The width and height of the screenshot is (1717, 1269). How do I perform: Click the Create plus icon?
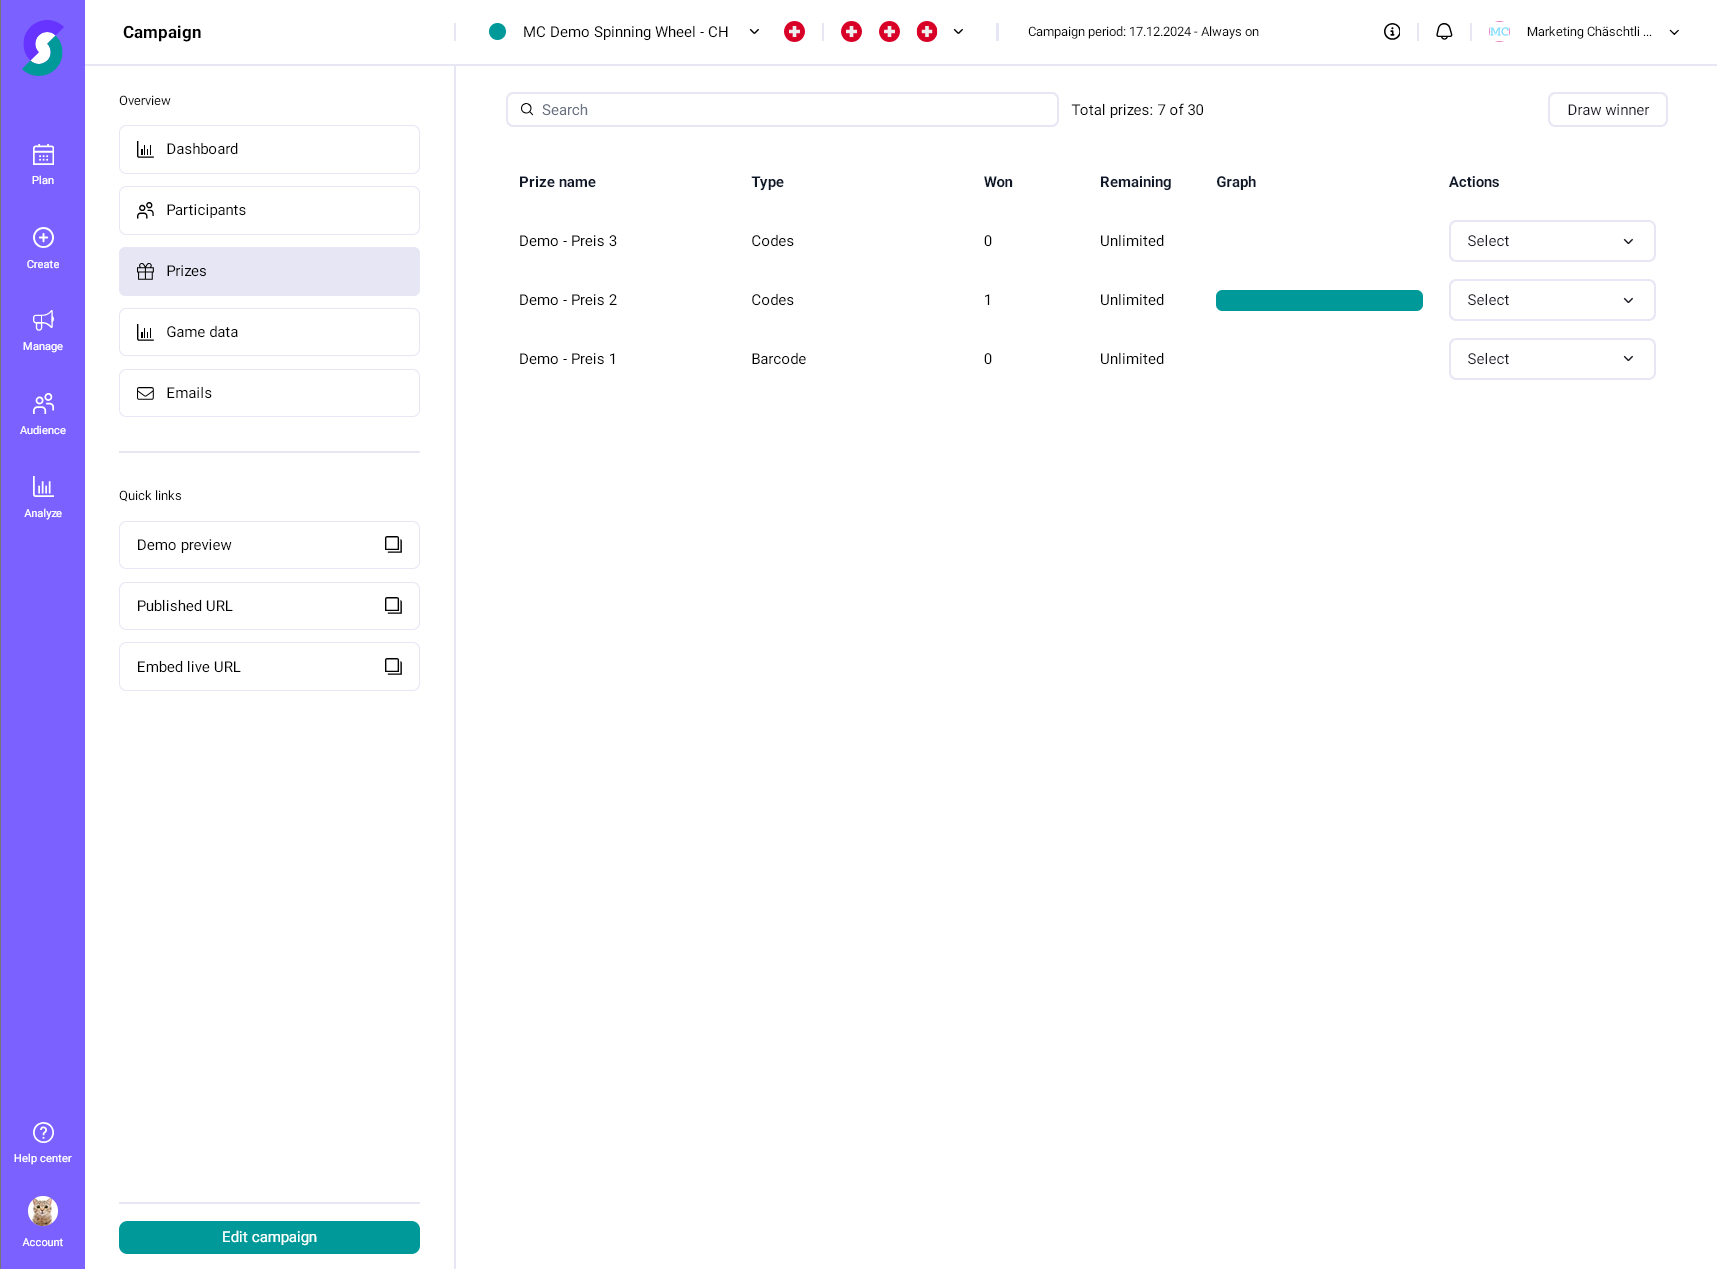(43, 238)
